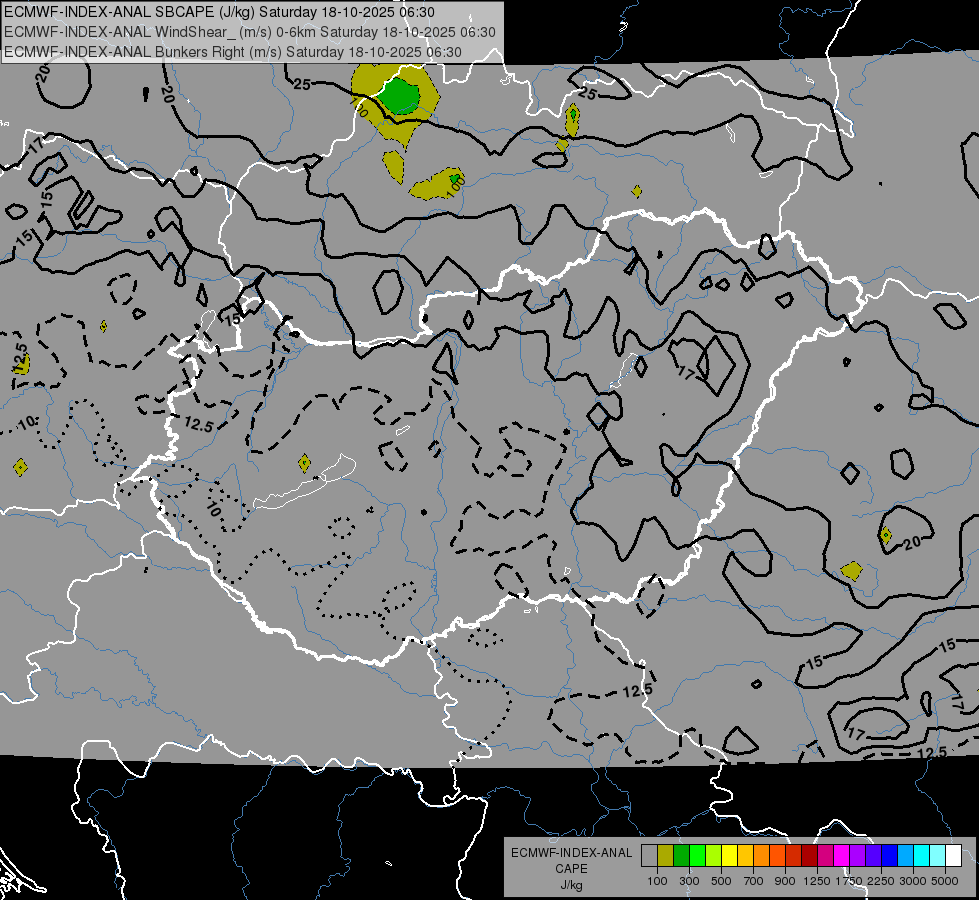The image size is (979, 900).
Task: Click the legend's 1250 tick label
Action: point(817,881)
